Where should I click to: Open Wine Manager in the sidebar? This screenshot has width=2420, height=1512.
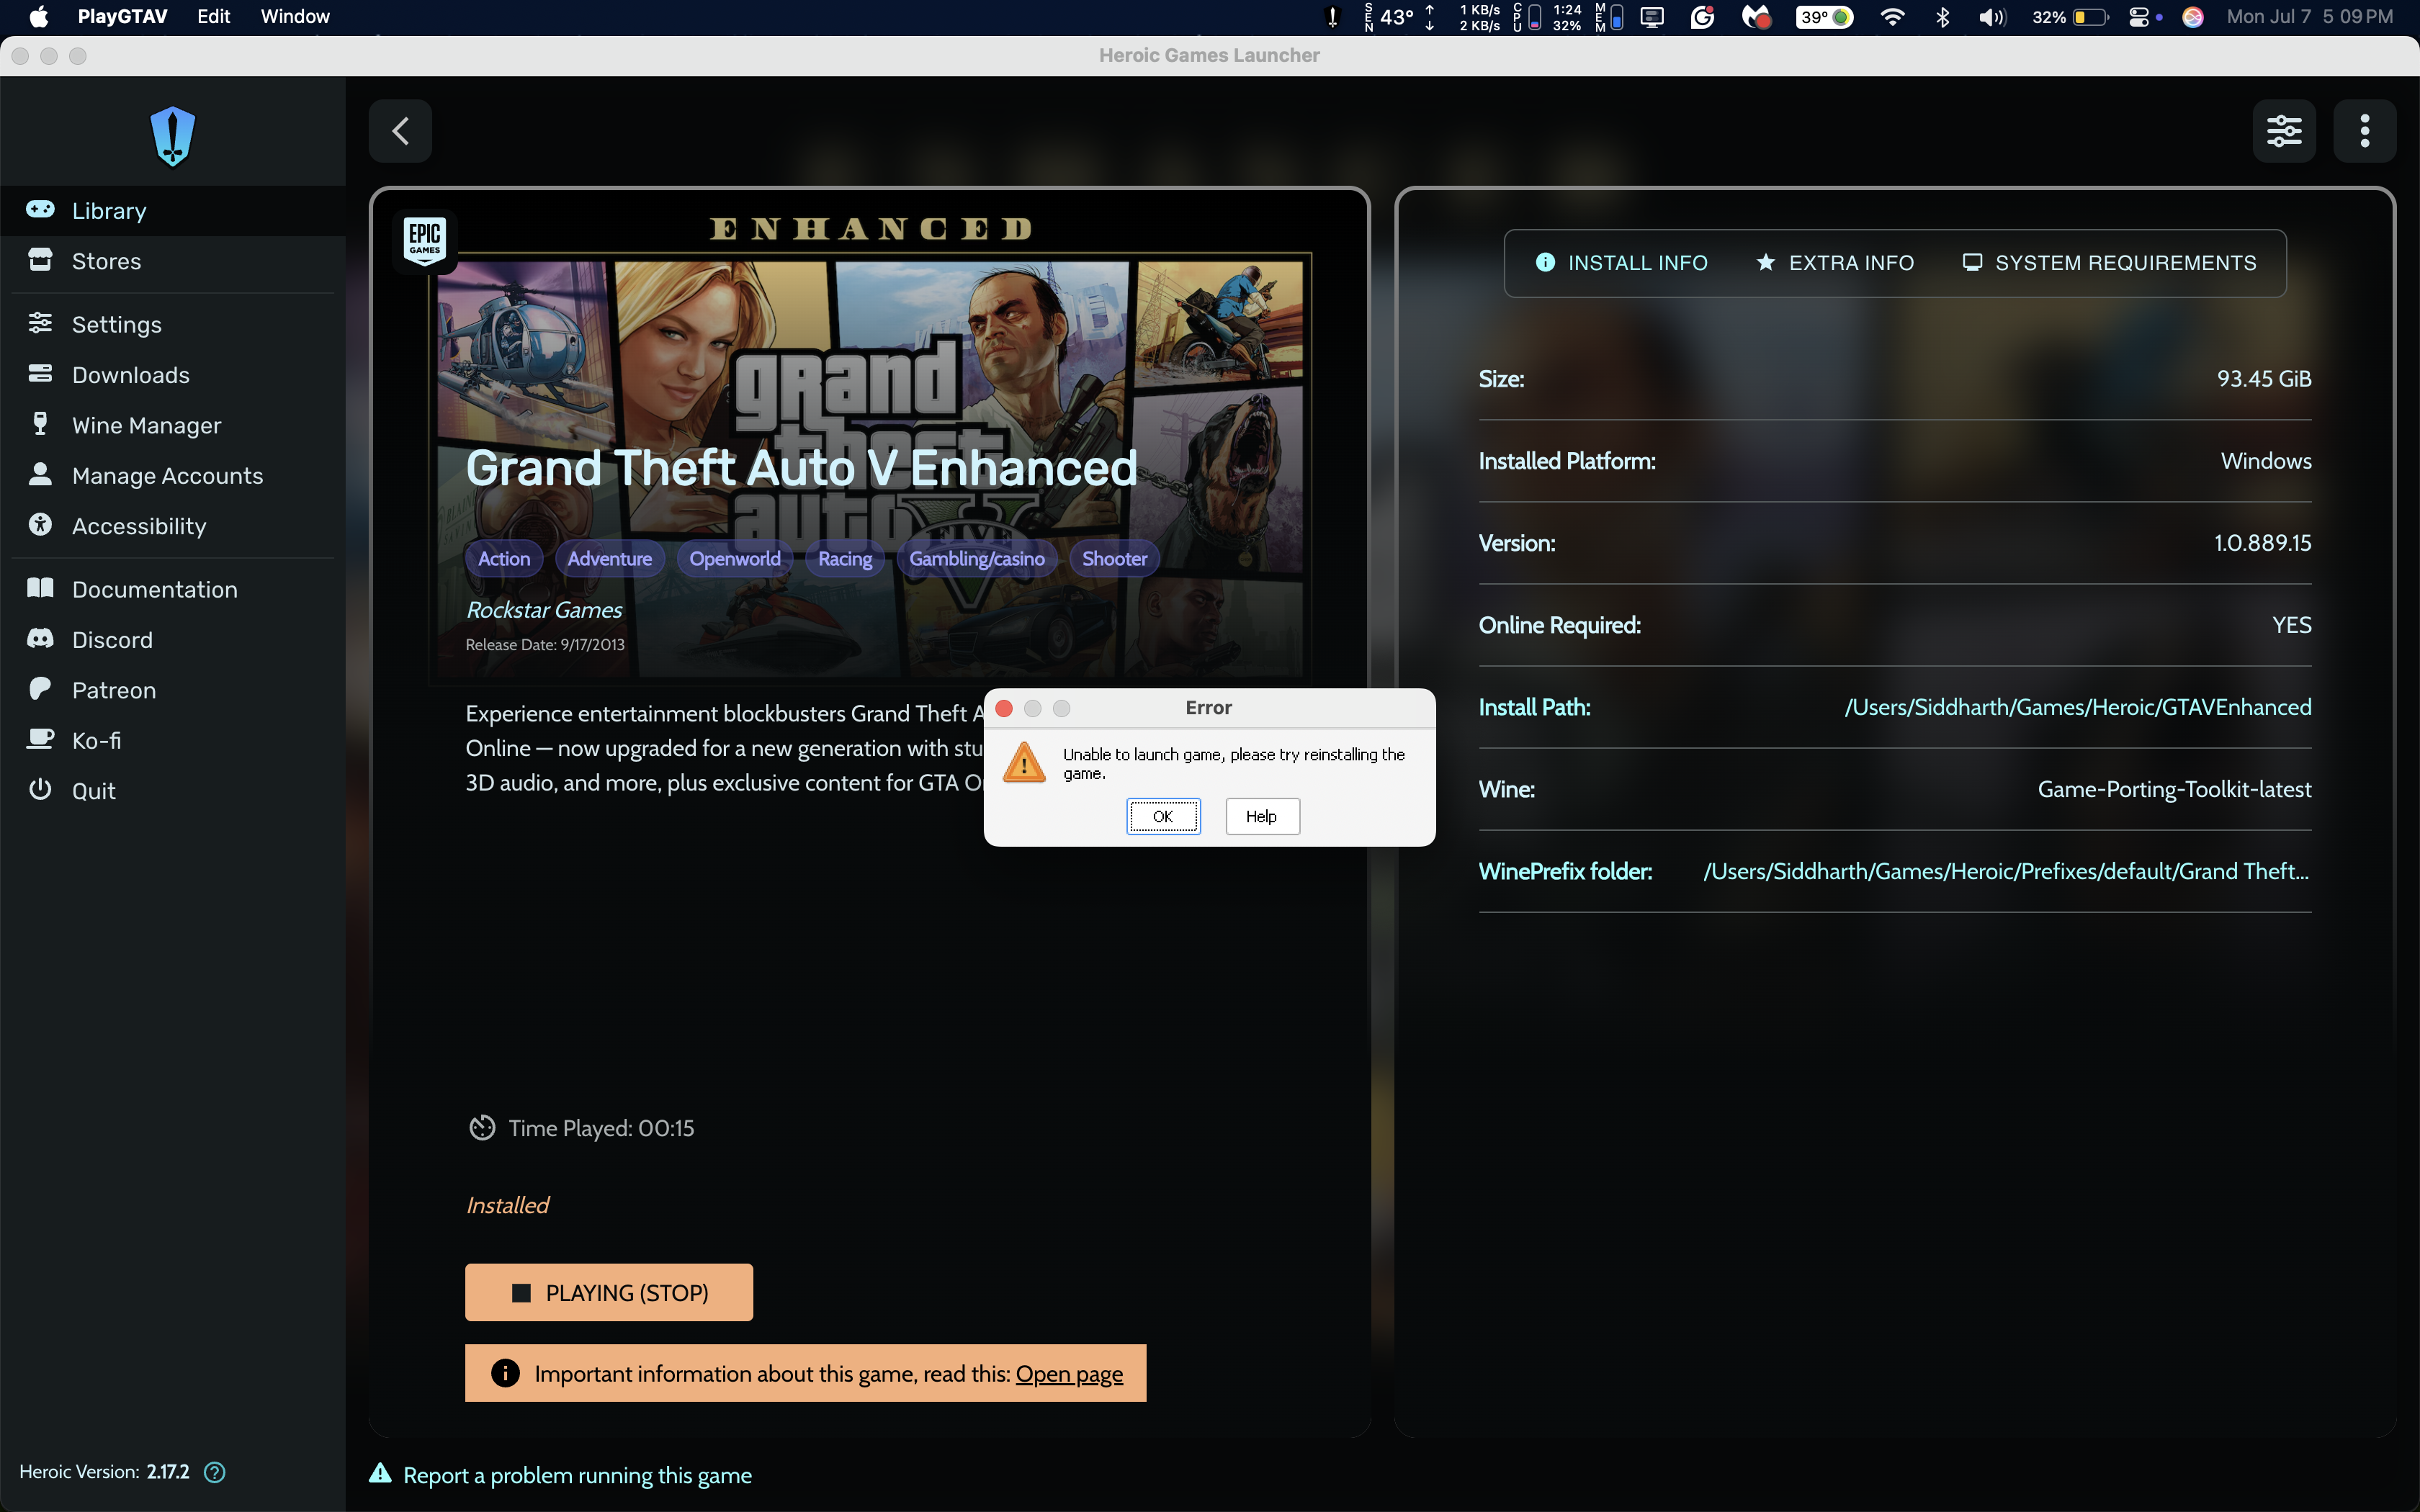click(172, 425)
